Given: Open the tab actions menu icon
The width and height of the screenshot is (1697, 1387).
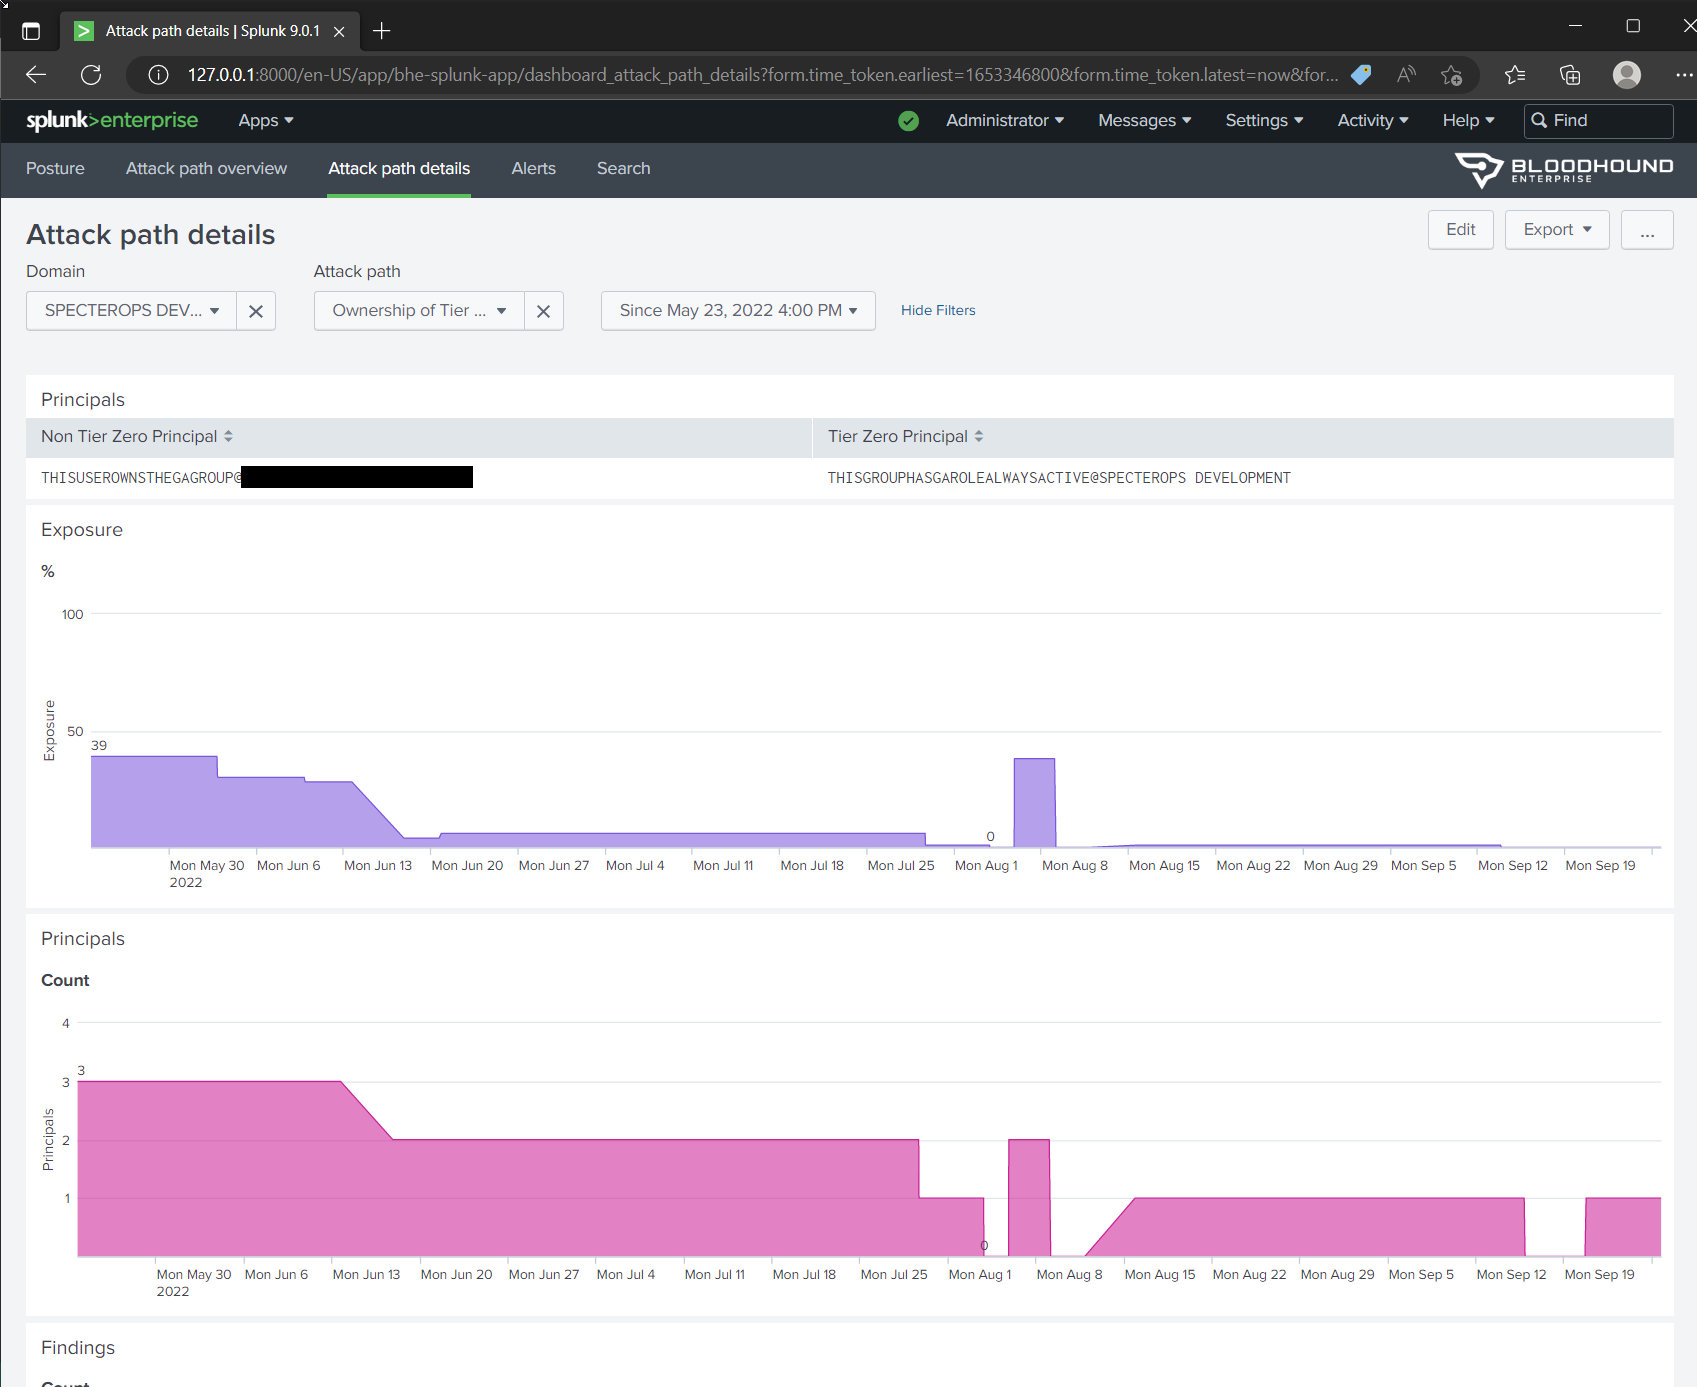Looking at the screenshot, I should point(31,31).
